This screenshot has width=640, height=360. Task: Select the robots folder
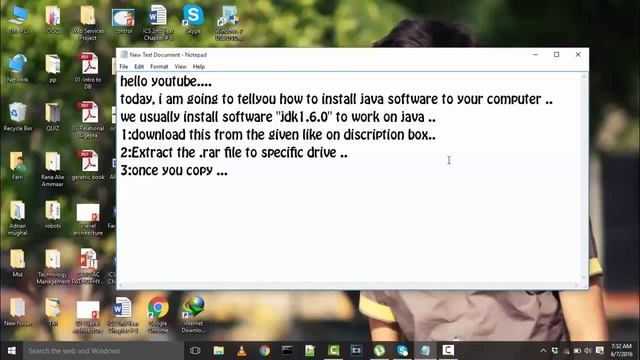pyautogui.click(x=53, y=214)
